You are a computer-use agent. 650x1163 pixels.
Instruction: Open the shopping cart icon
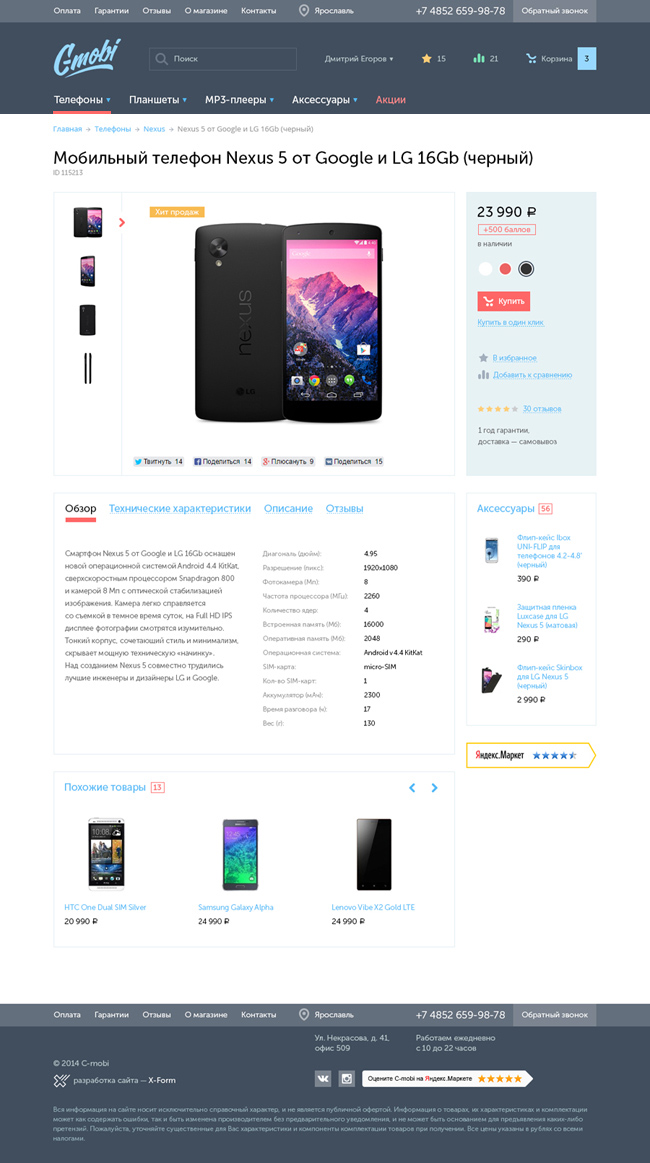[x=531, y=58]
